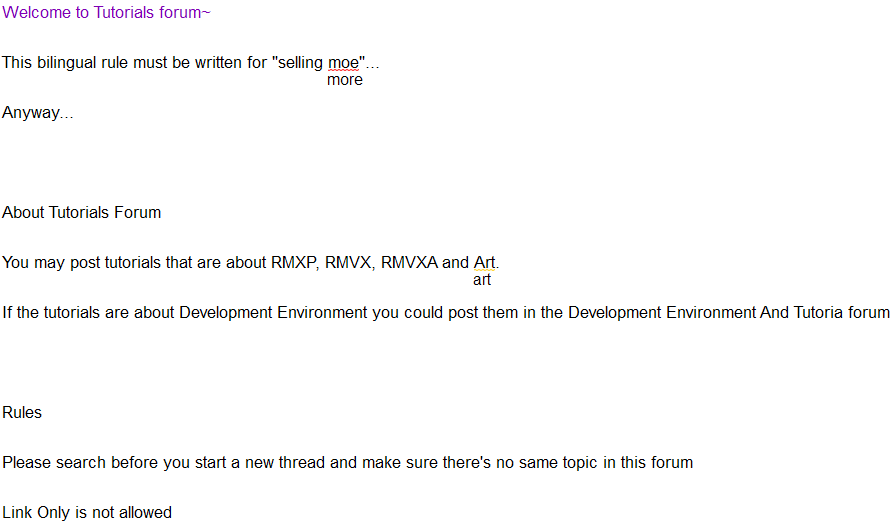Click the "Link Only is not allowed" line

87,513
